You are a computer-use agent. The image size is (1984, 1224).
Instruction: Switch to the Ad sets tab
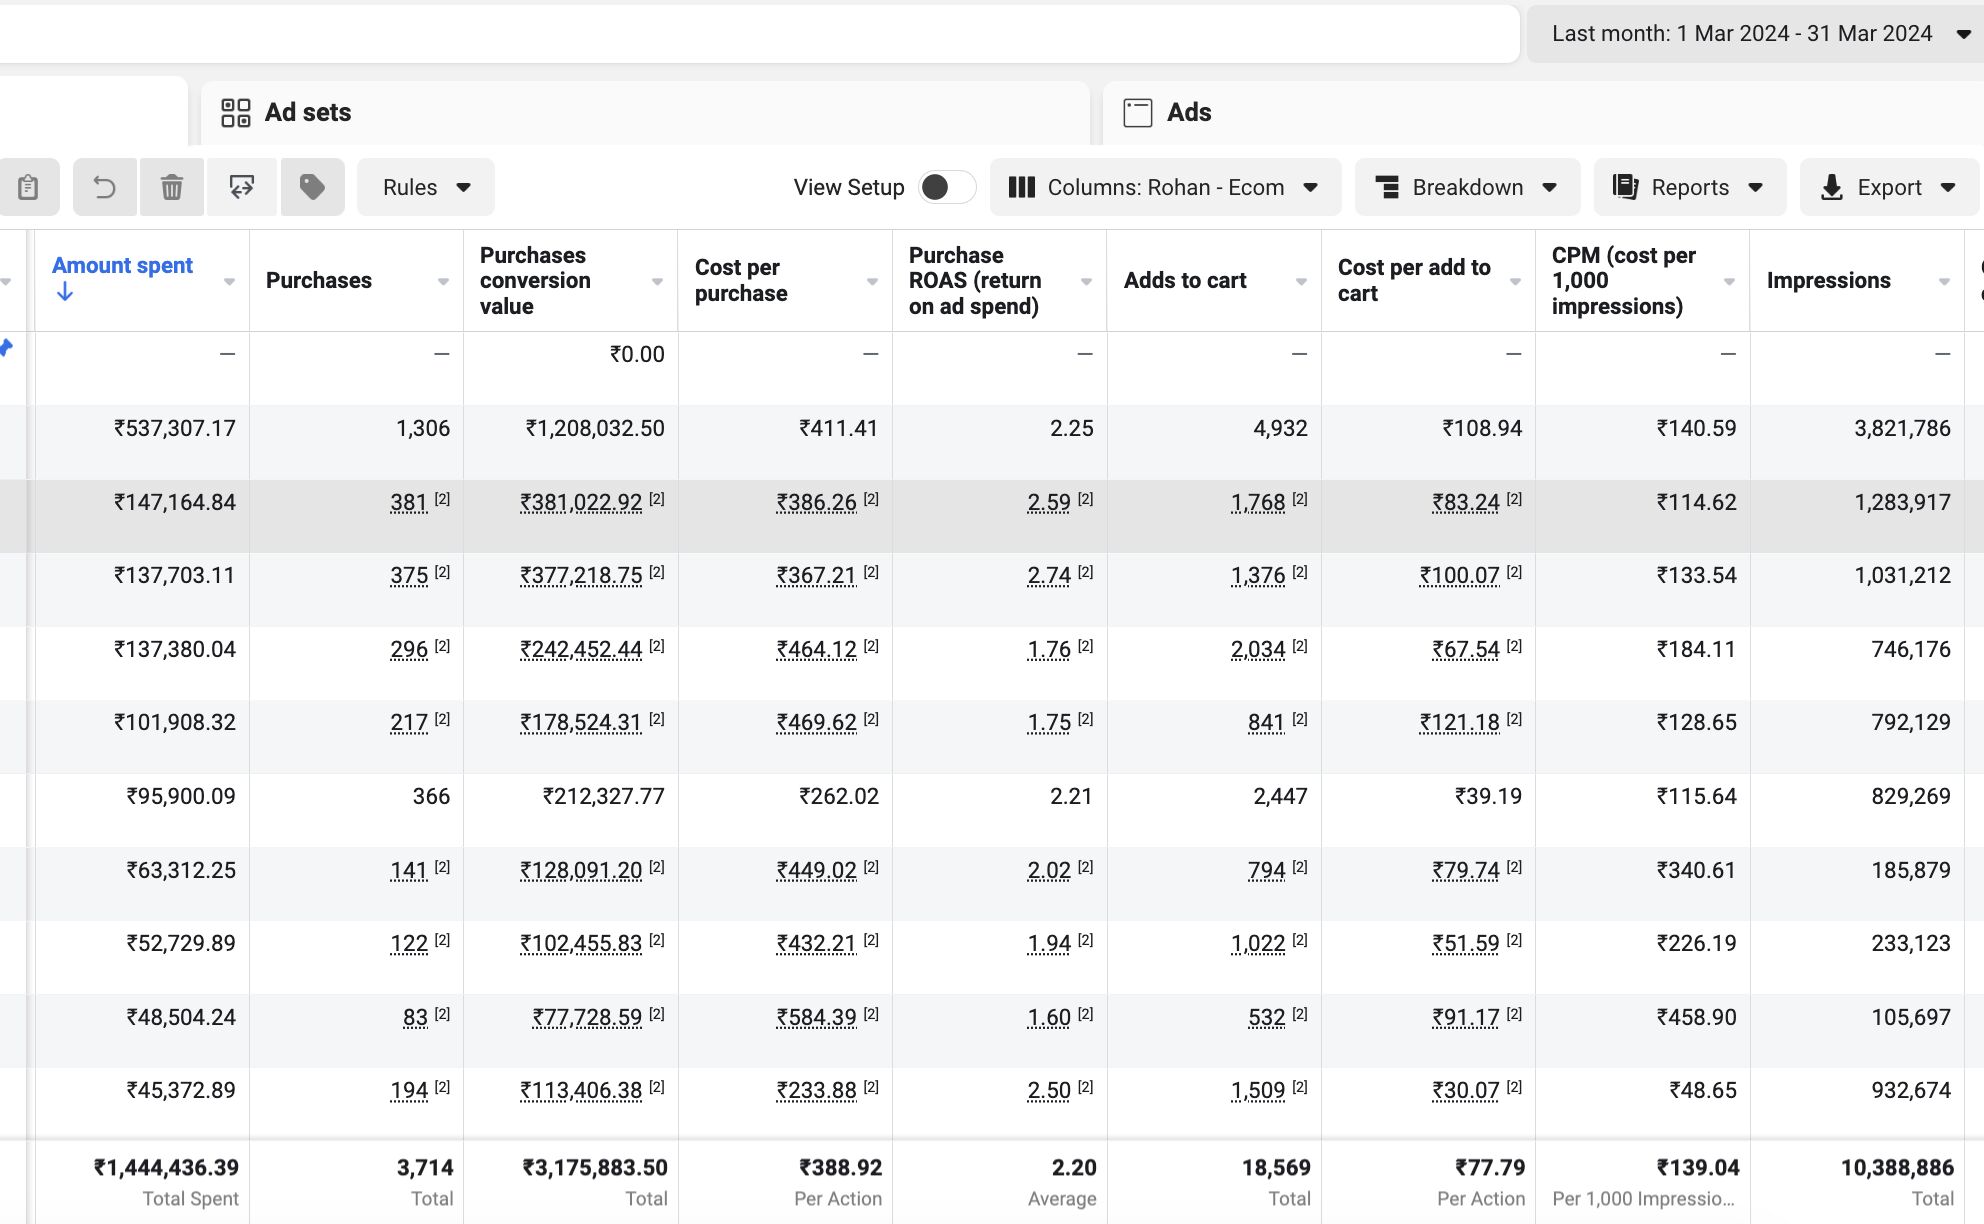tap(308, 113)
